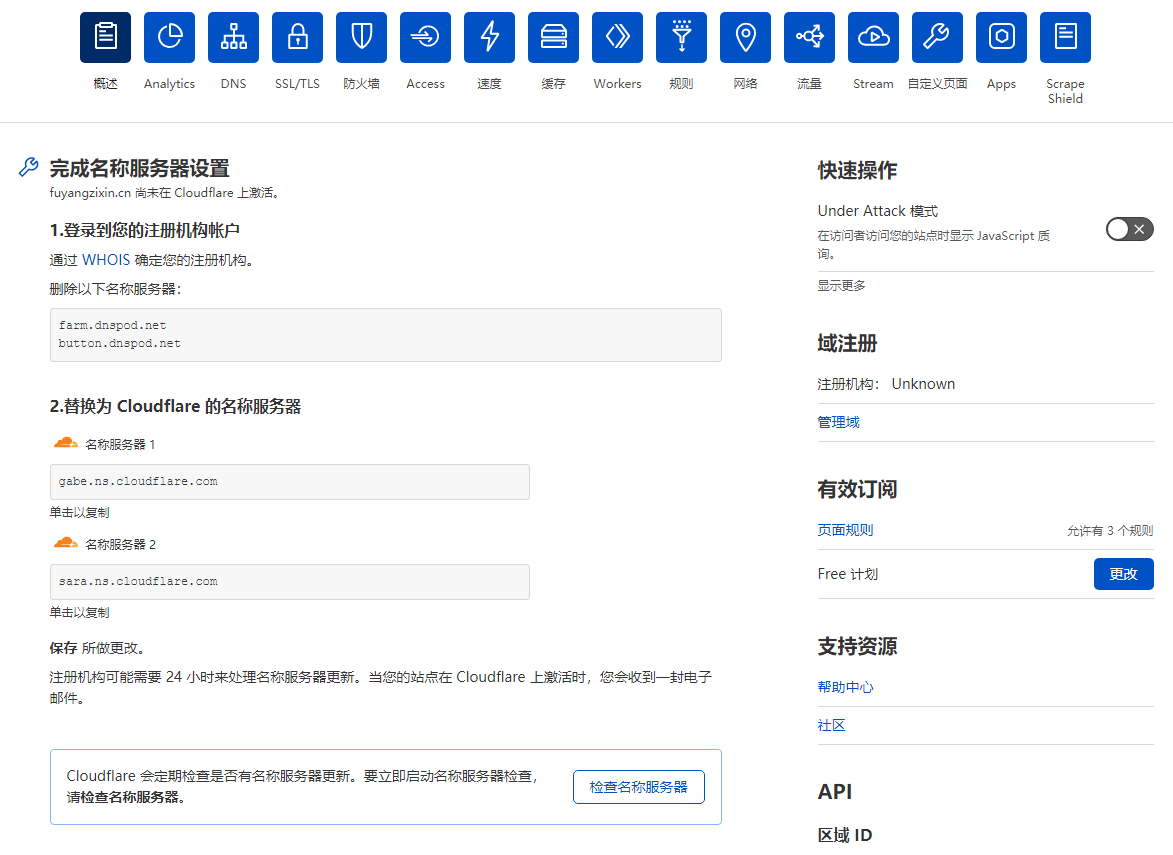The height and width of the screenshot is (855, 1173).
Task: Open the 流量 traffic routing icon
Action: pos(809,37)
